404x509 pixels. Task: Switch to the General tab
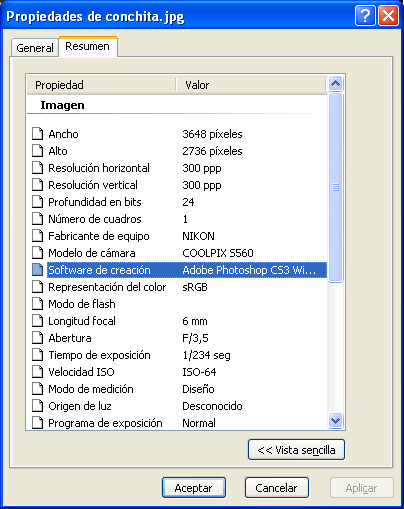tap(35, 48)
